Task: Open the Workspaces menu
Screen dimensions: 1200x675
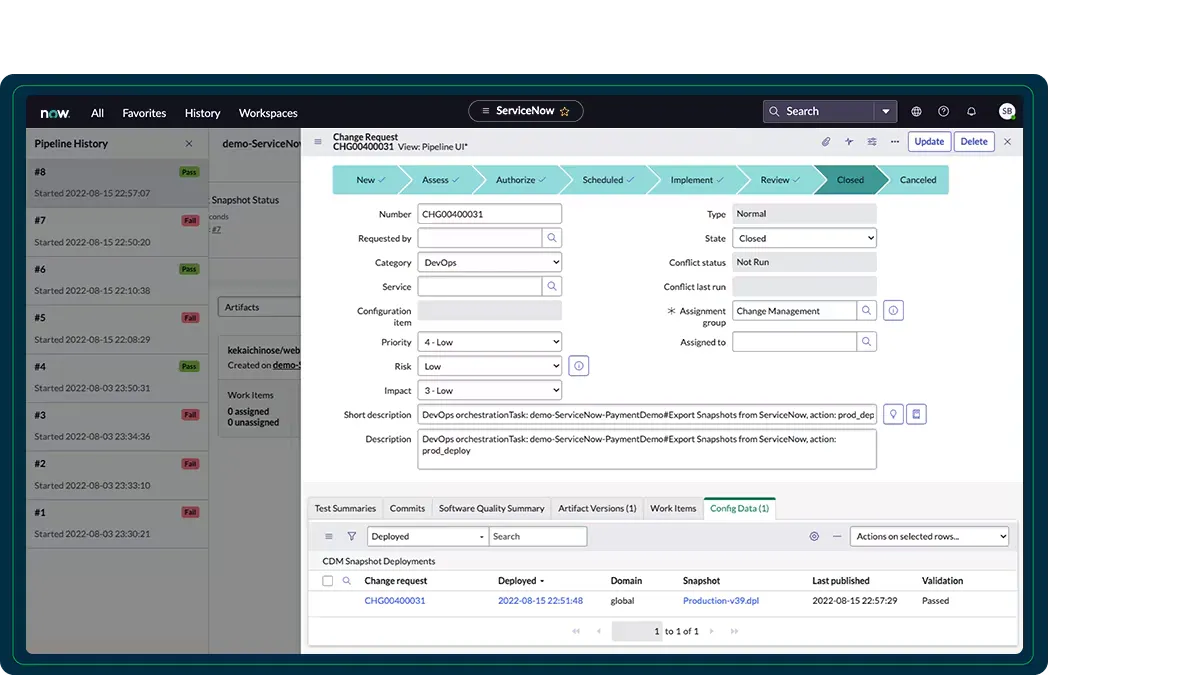Action: click(x=268, y=113)
